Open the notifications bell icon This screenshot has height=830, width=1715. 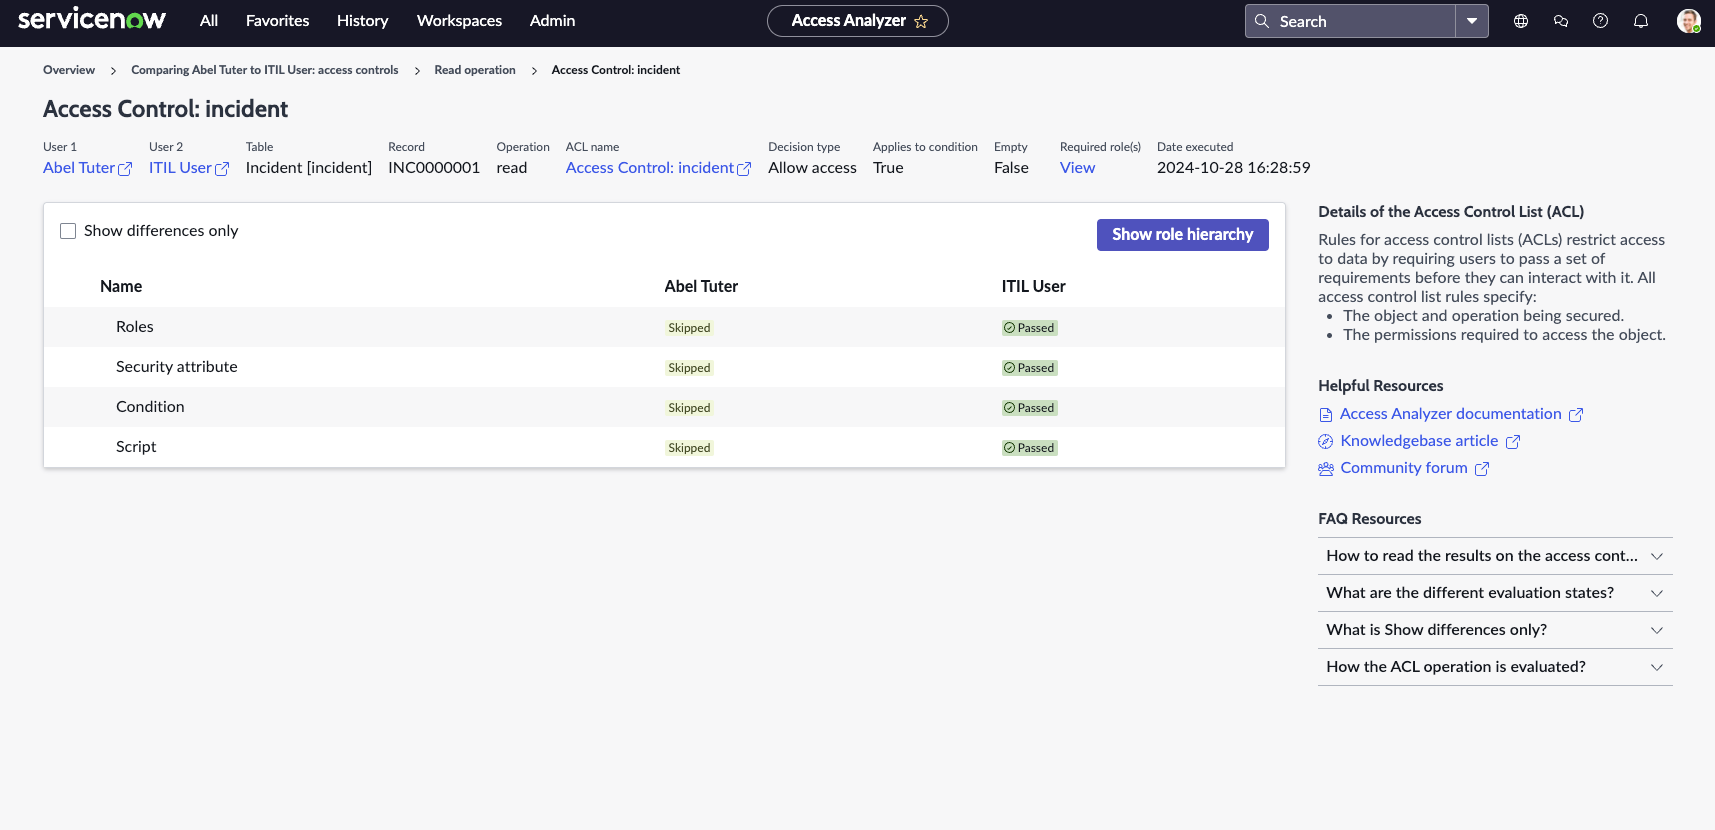point(1641,21)
